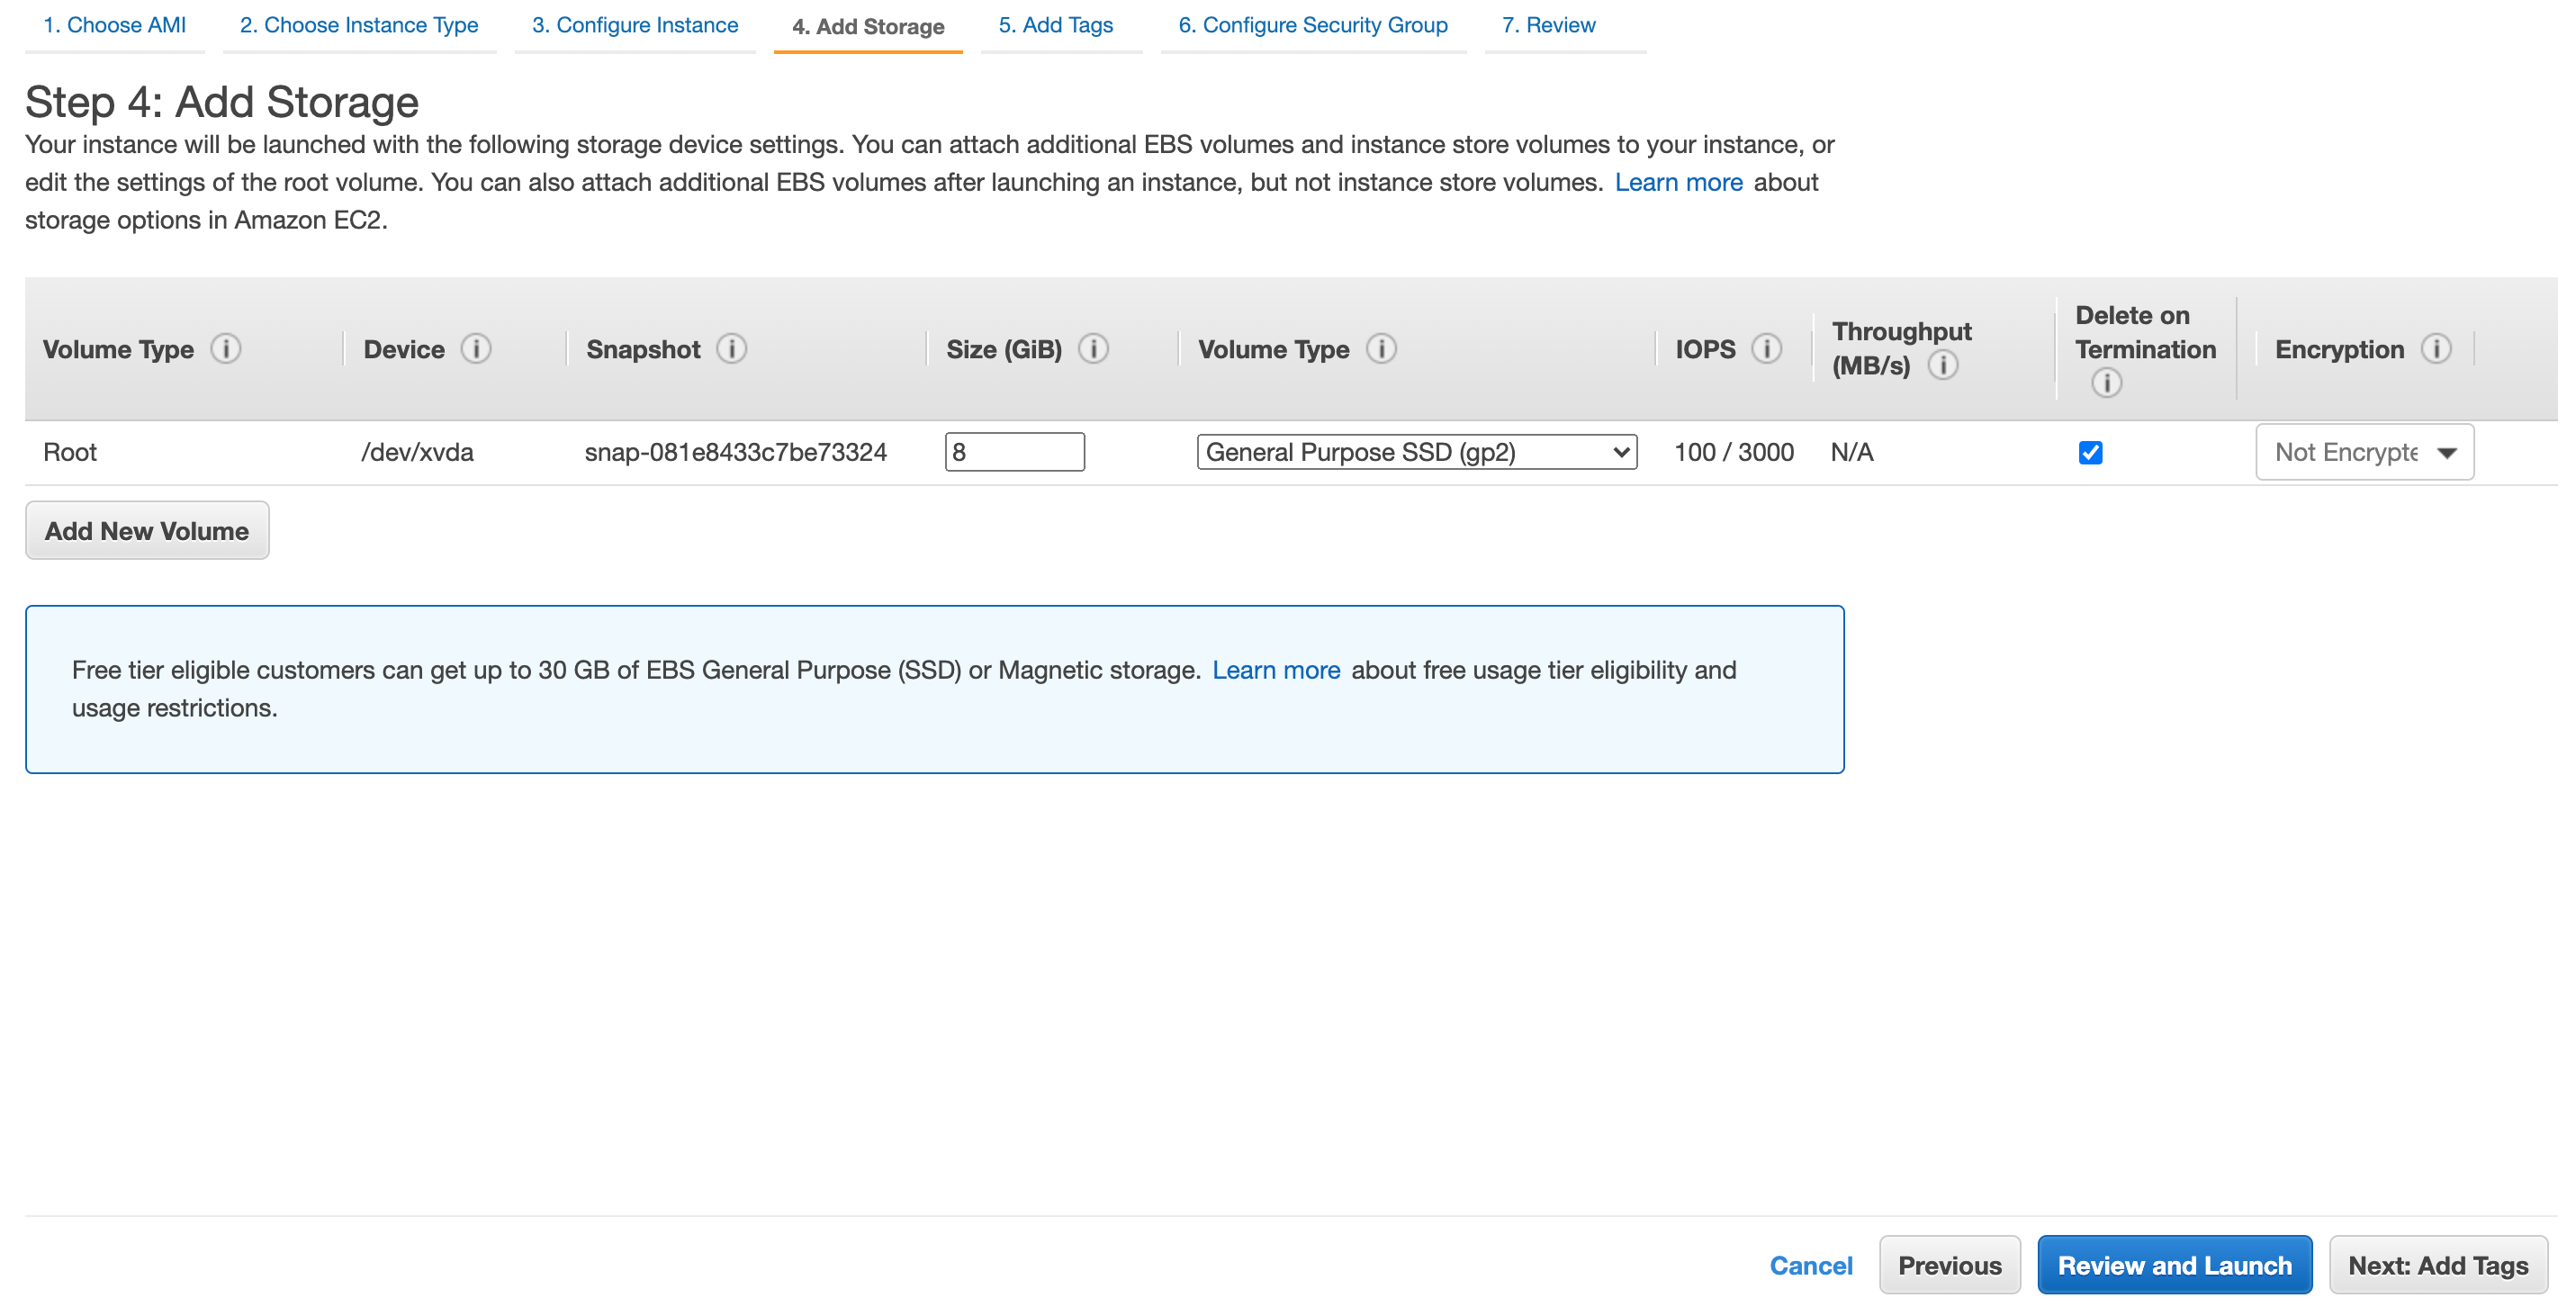Navigate to the Add Tags step 5 tab

pos(1055,25)
